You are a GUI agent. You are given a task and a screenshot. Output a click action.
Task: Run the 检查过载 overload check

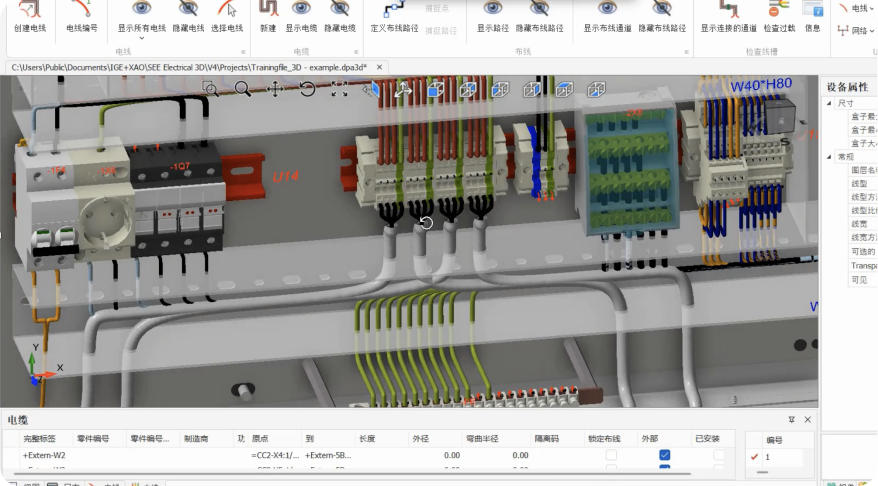(x=779, y=17)
